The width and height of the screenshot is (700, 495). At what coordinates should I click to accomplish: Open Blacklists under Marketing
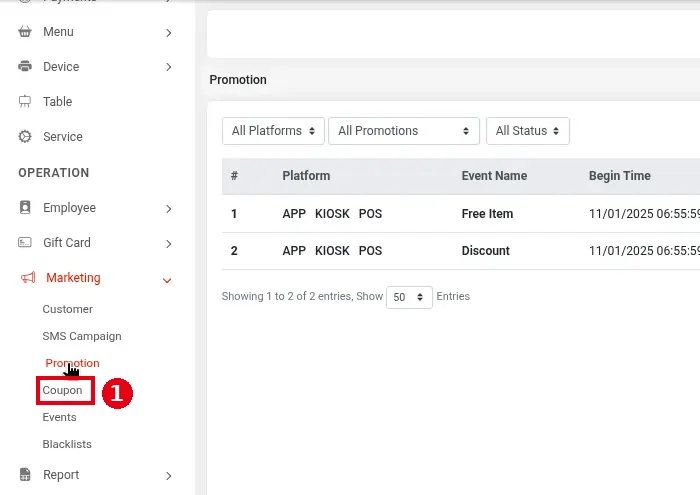(67, 444)
